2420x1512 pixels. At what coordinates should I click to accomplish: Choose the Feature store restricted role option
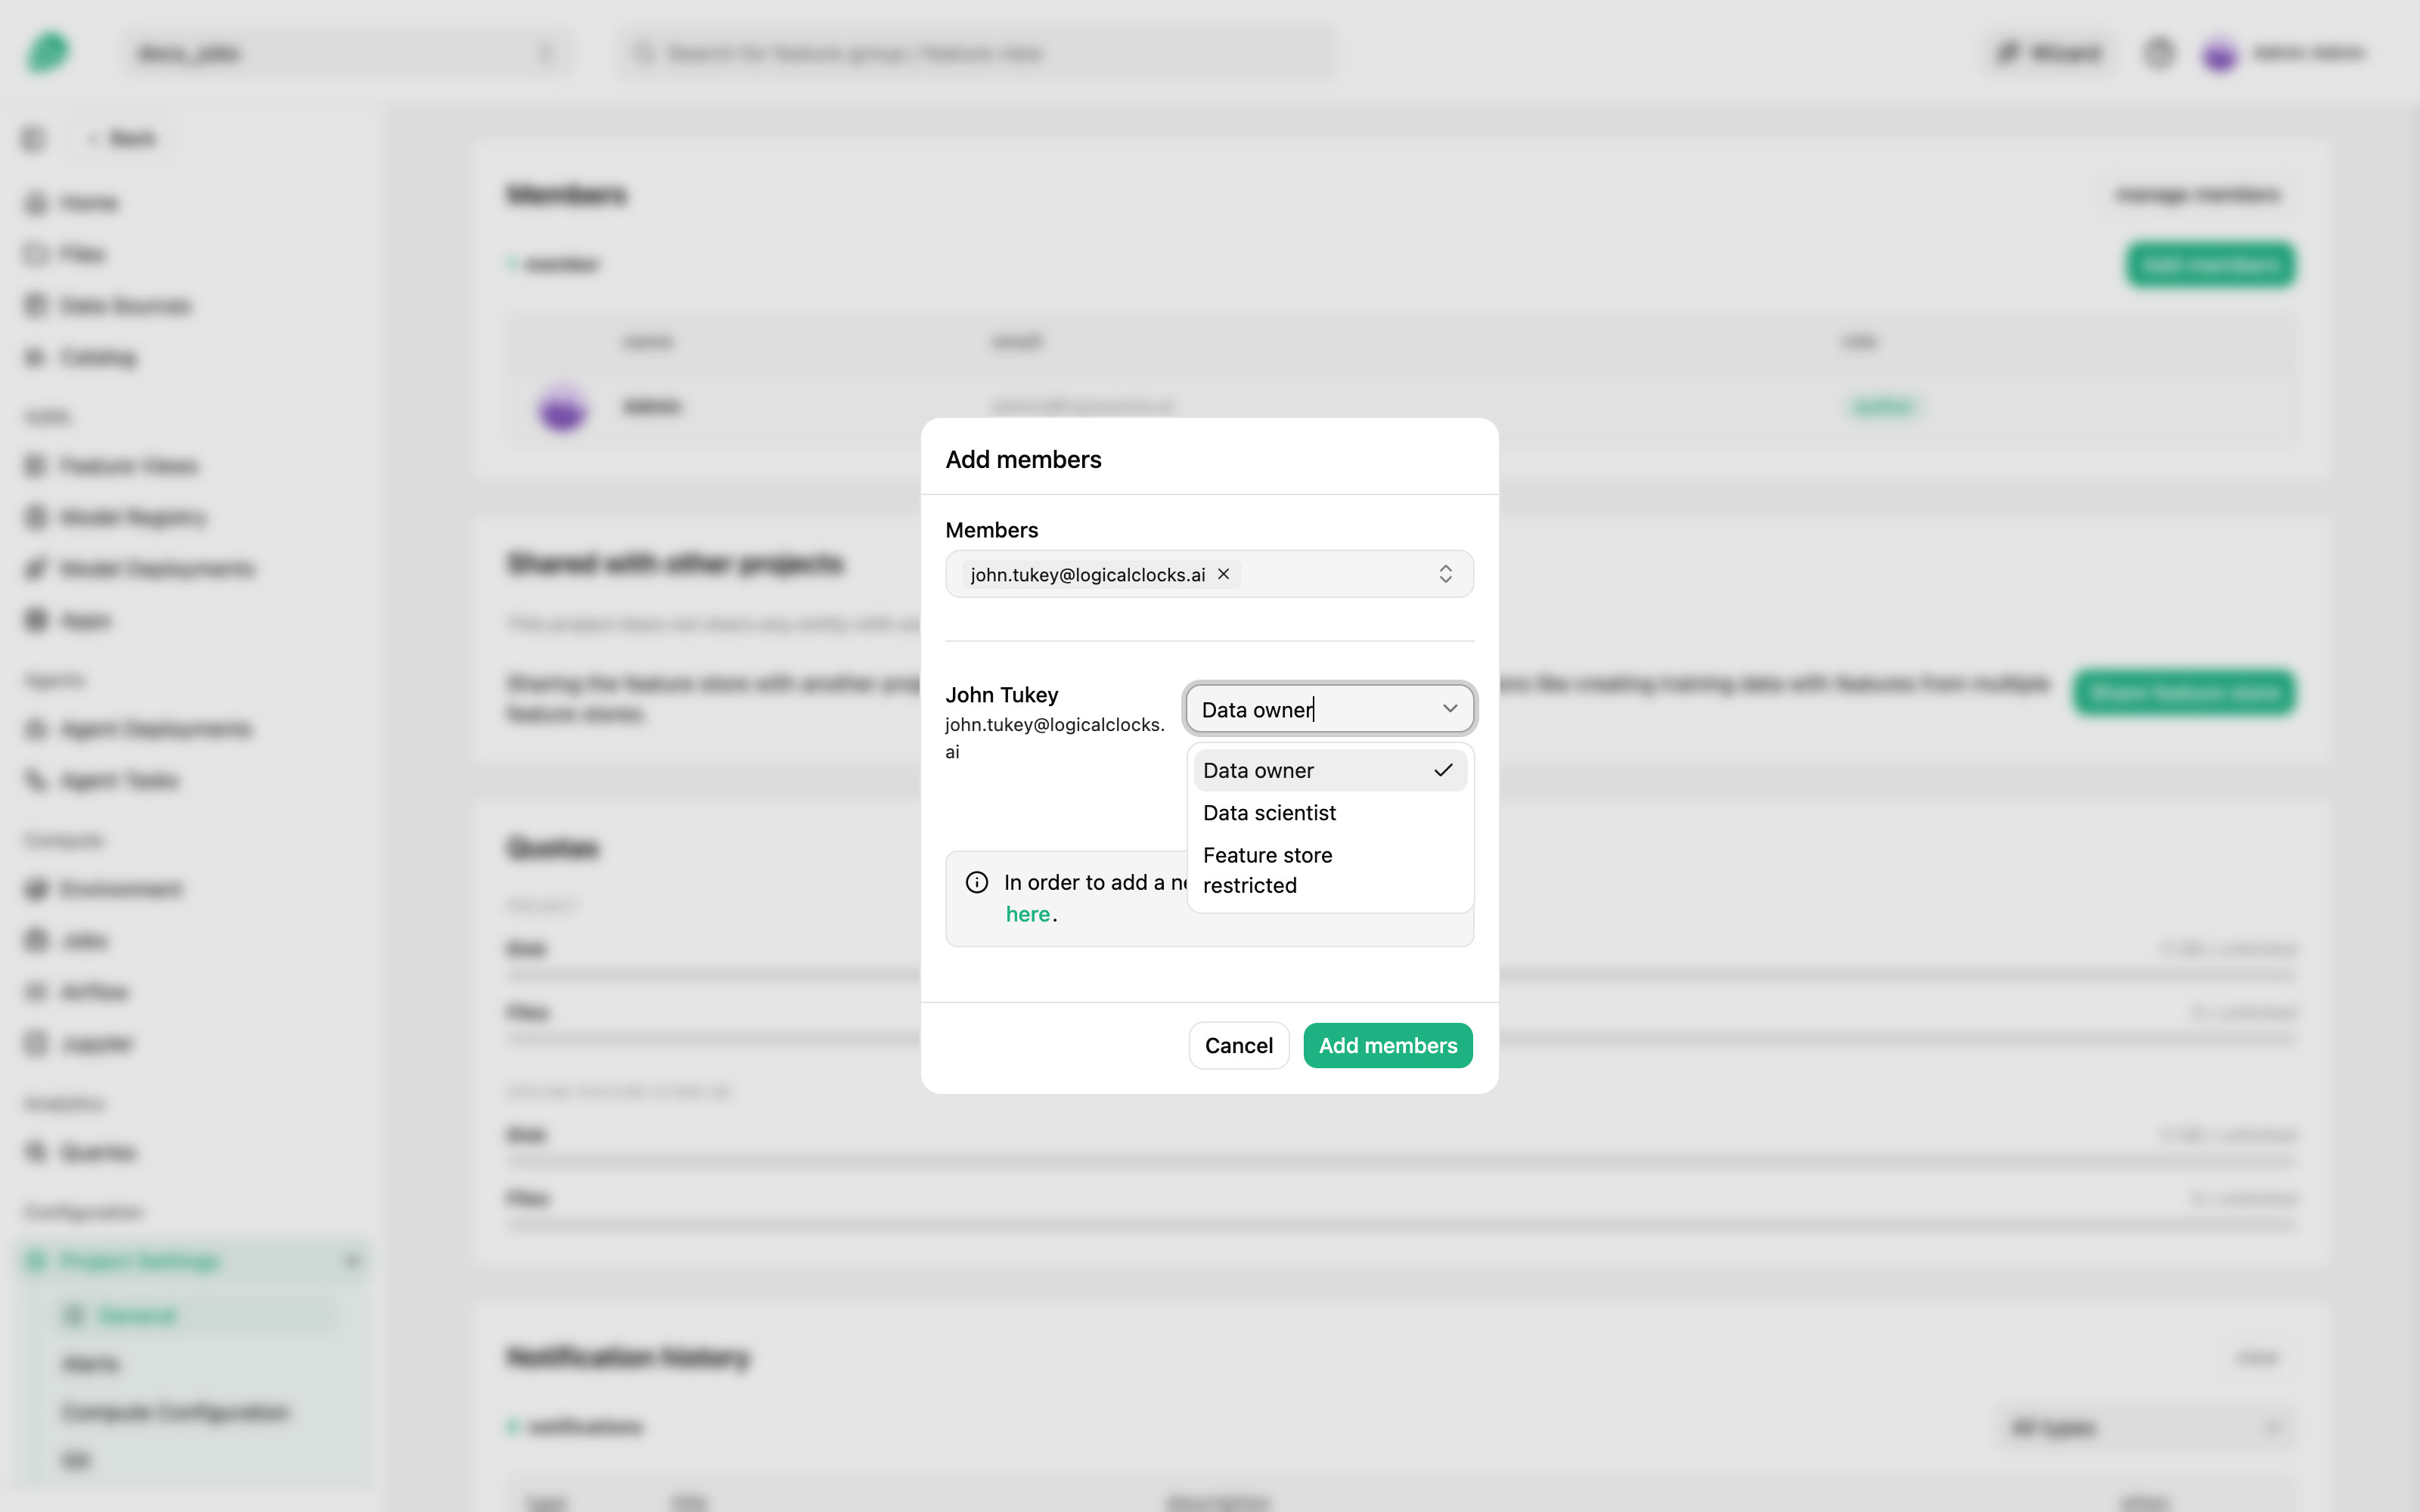[1329, 870]
